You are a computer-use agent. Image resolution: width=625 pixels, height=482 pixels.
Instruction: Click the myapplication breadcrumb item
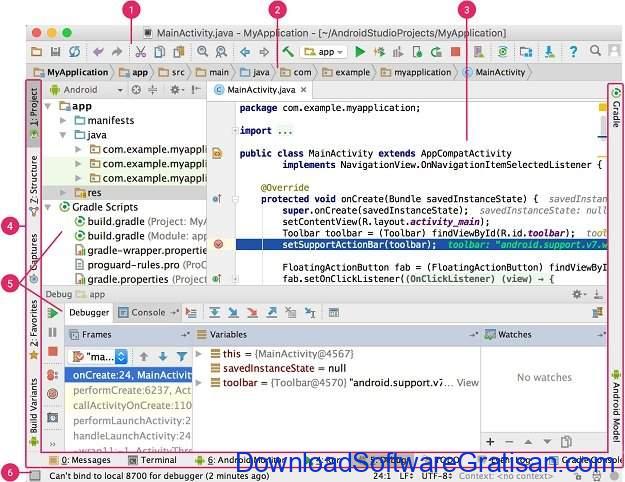pos(416,73)
